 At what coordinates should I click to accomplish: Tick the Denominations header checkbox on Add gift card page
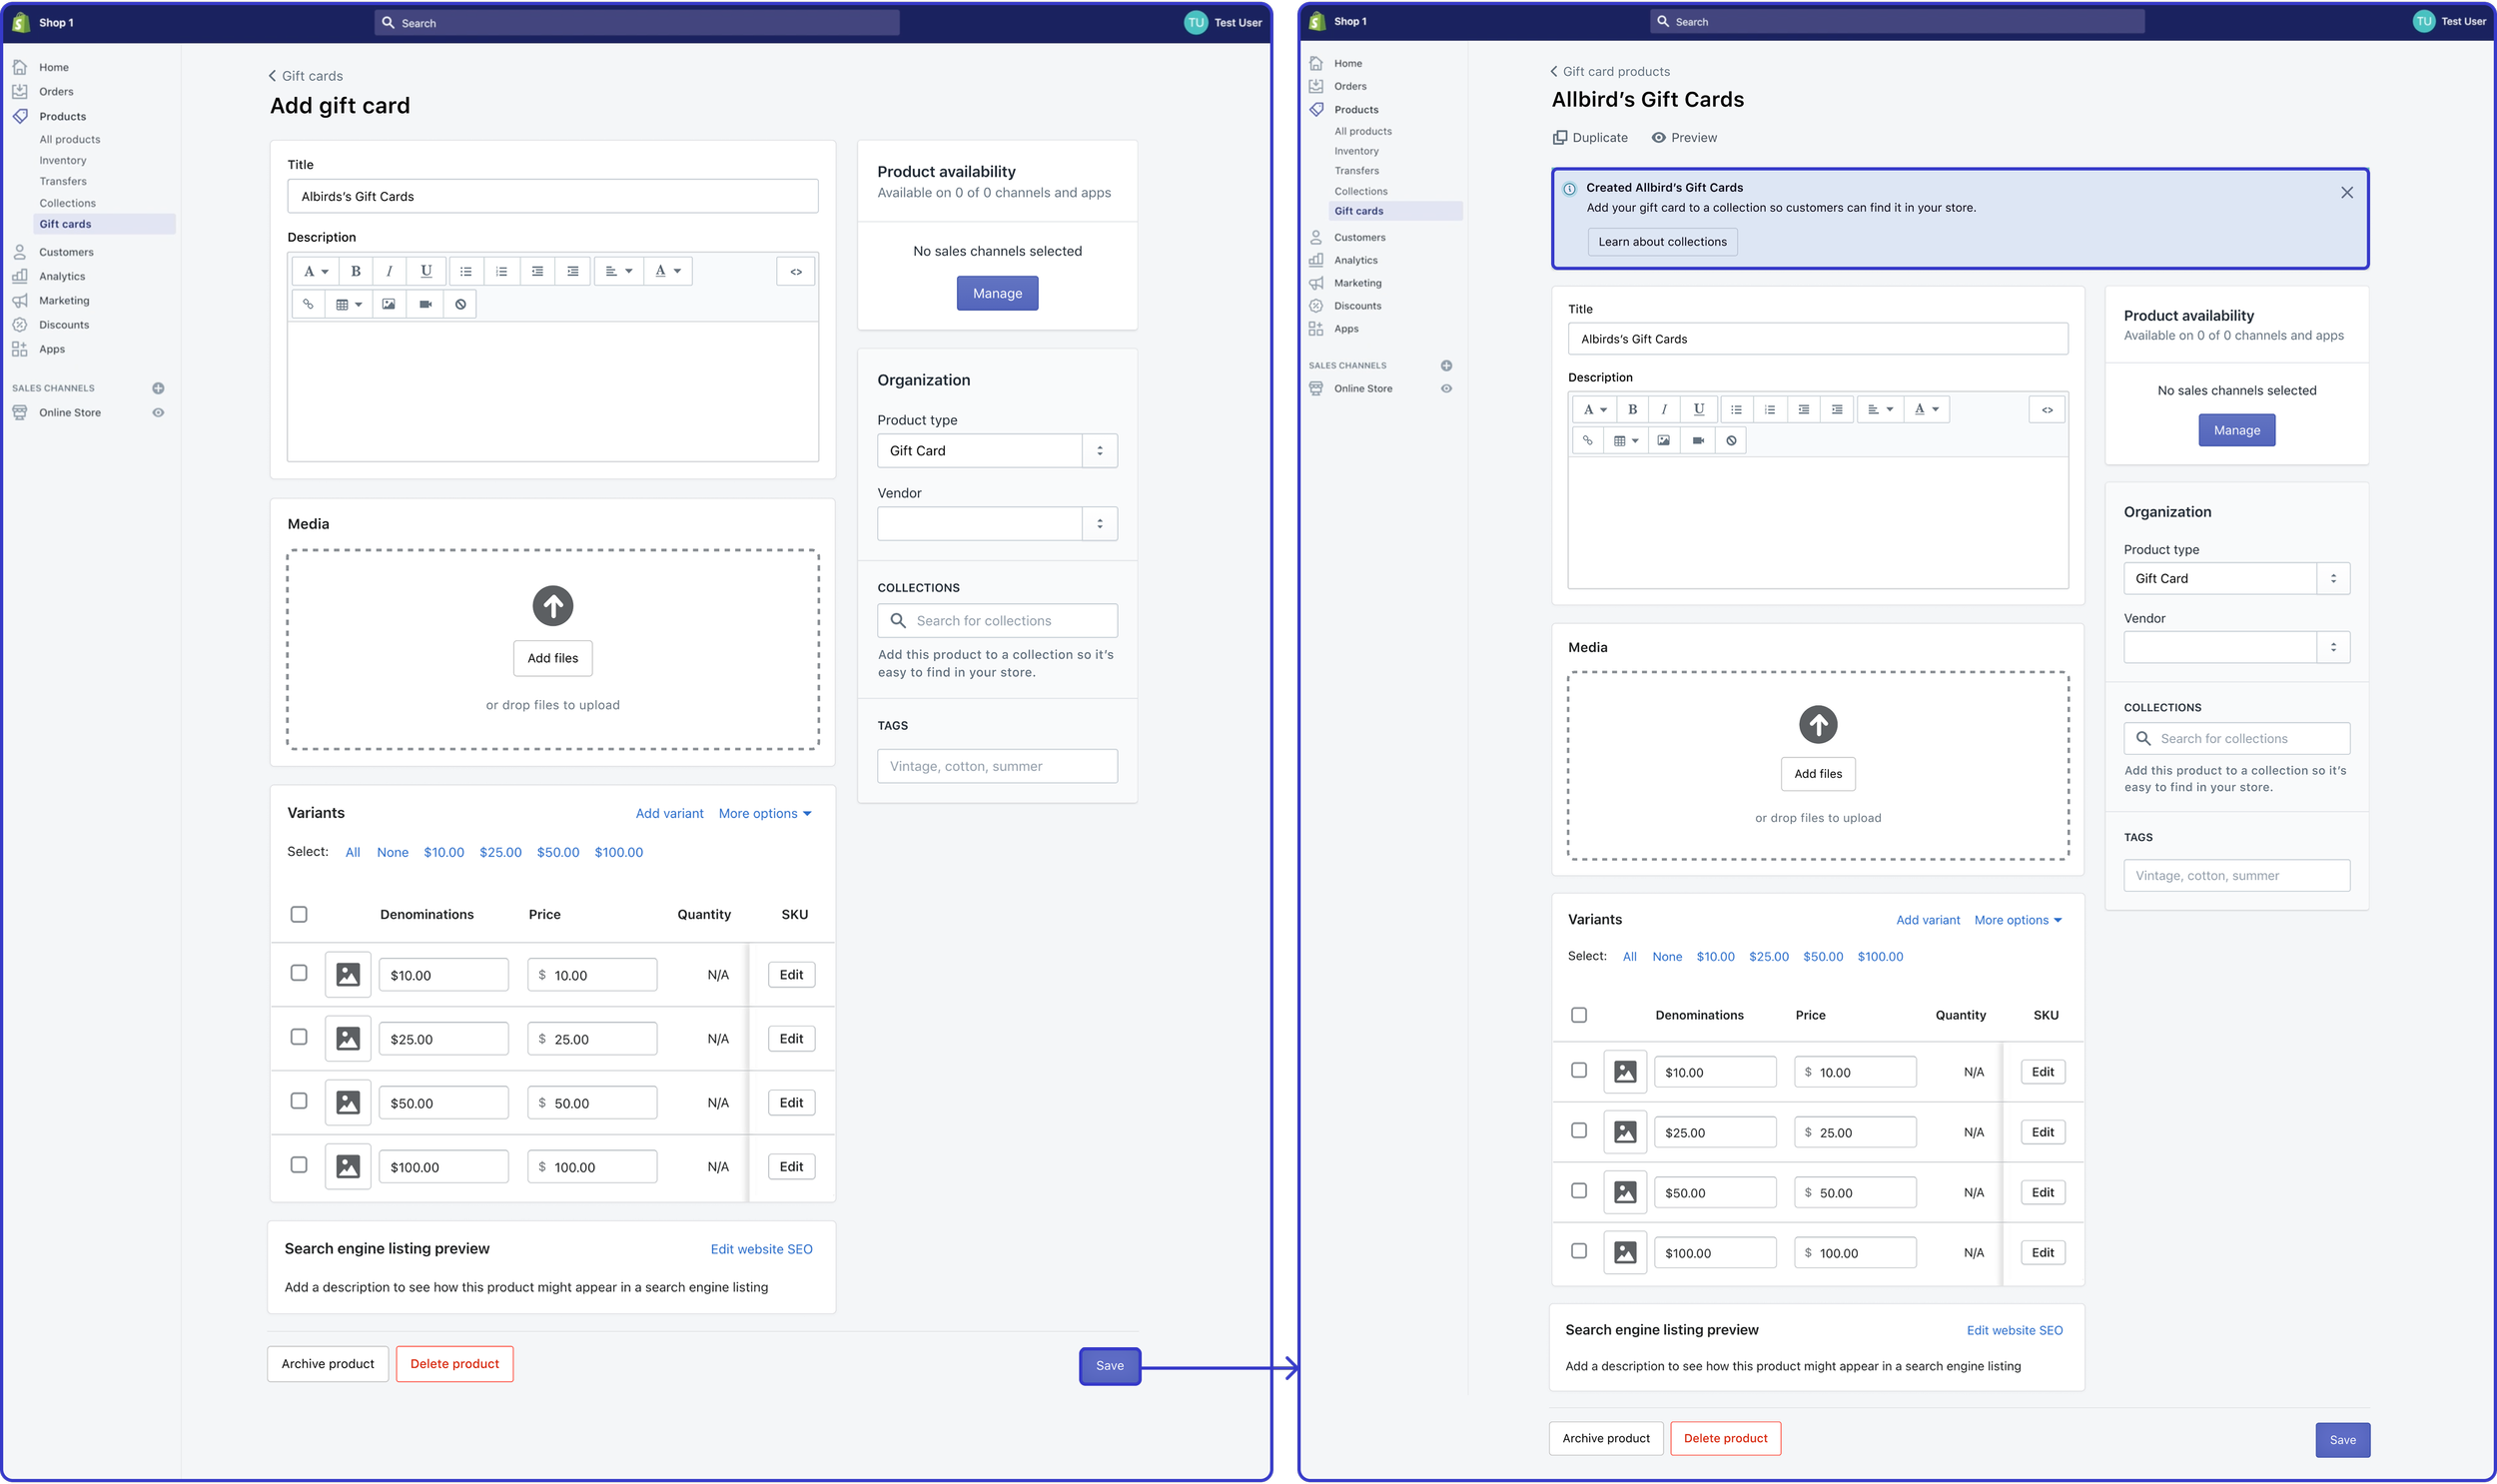coord(298,914)
